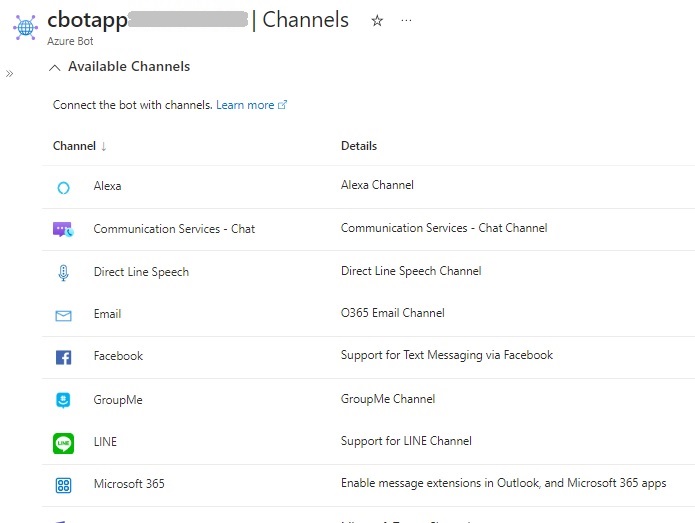This screenshot has height=523, width=695.
Task: Favorite this page with the star icon
Action: click(x=377, y=21)
